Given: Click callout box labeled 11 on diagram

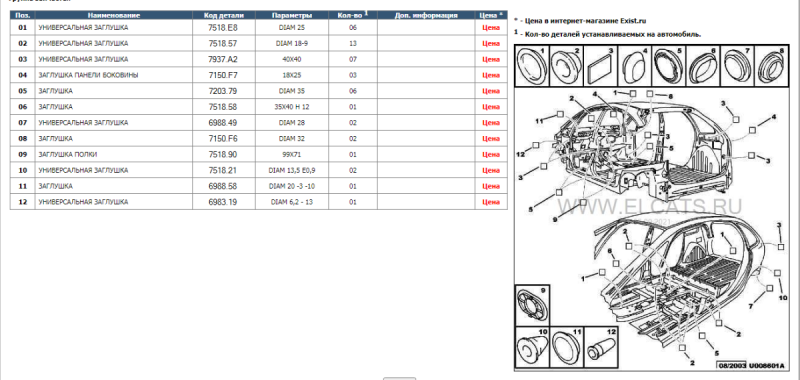Looking at the screenshot, I should click(x=560, y=114).
